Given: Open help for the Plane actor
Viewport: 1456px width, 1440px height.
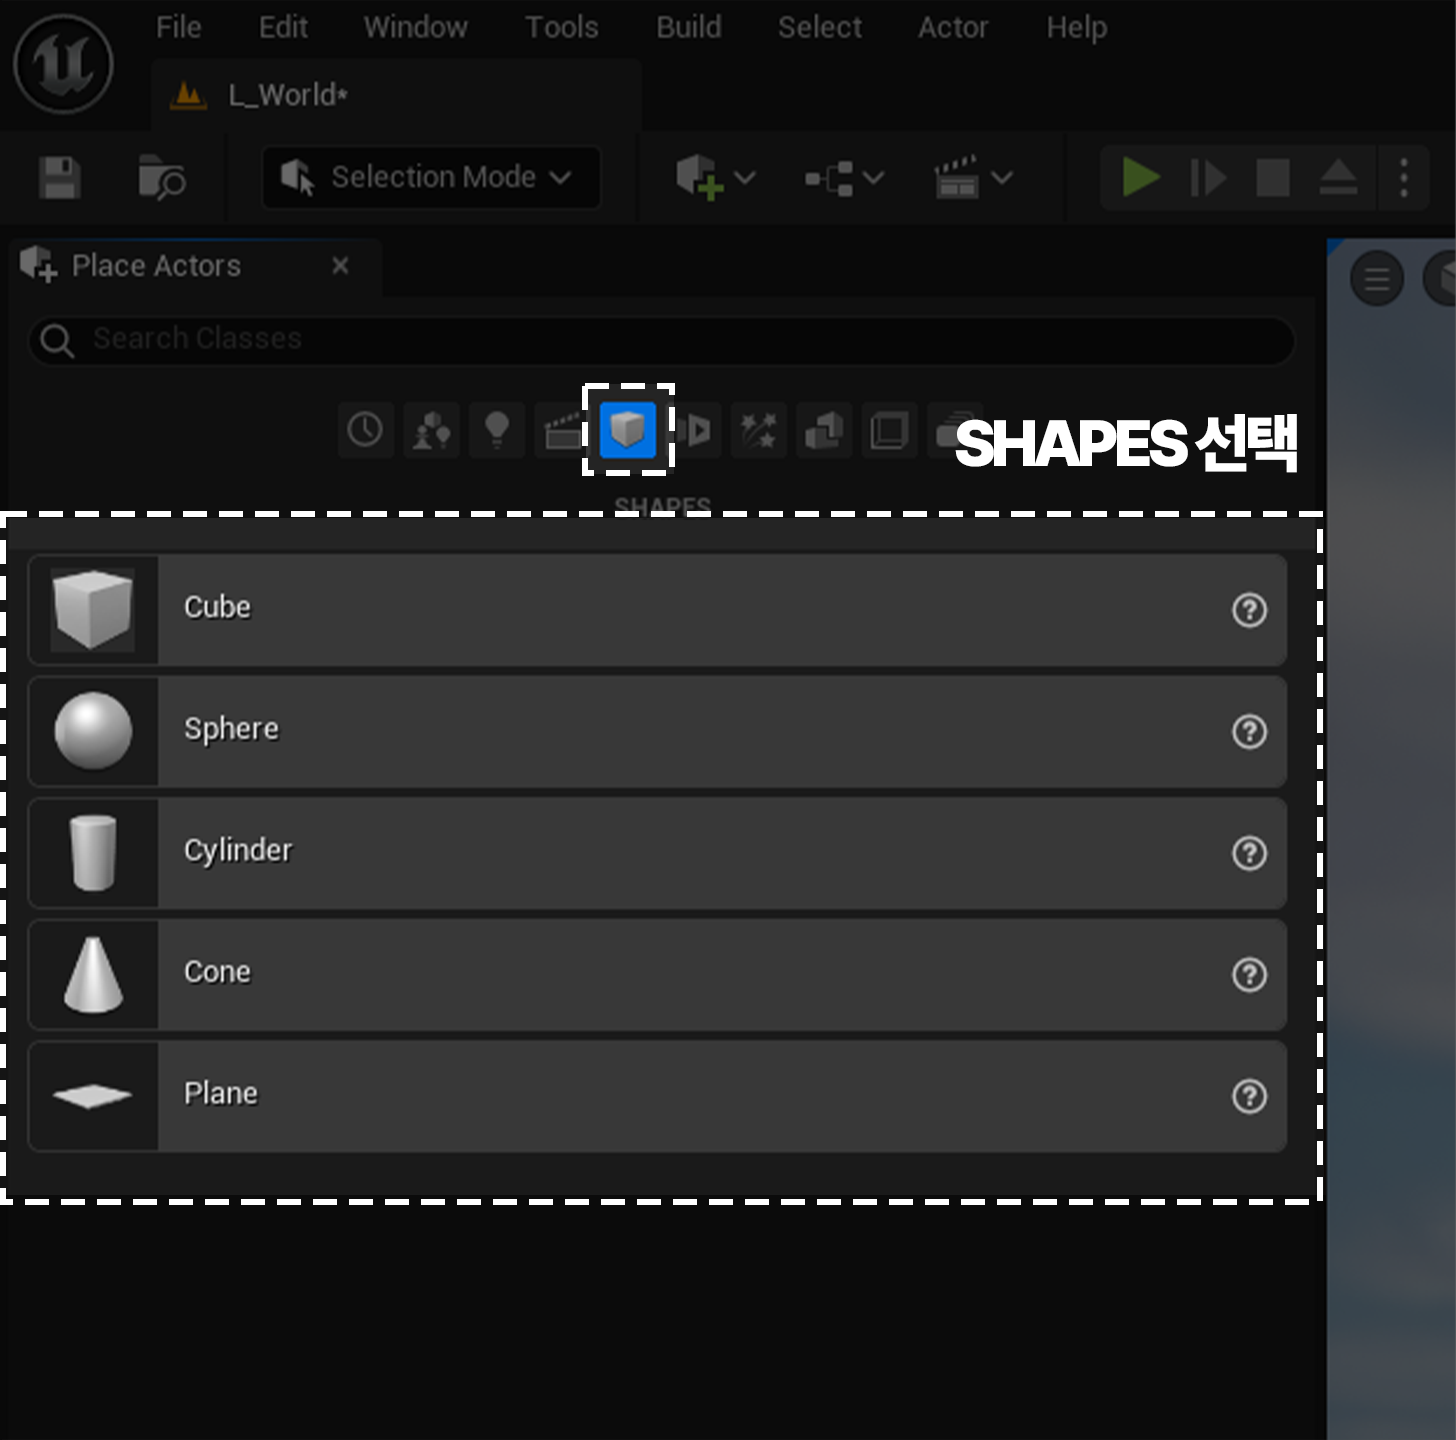Looking at the screenshot, I should [1249, 1096].
